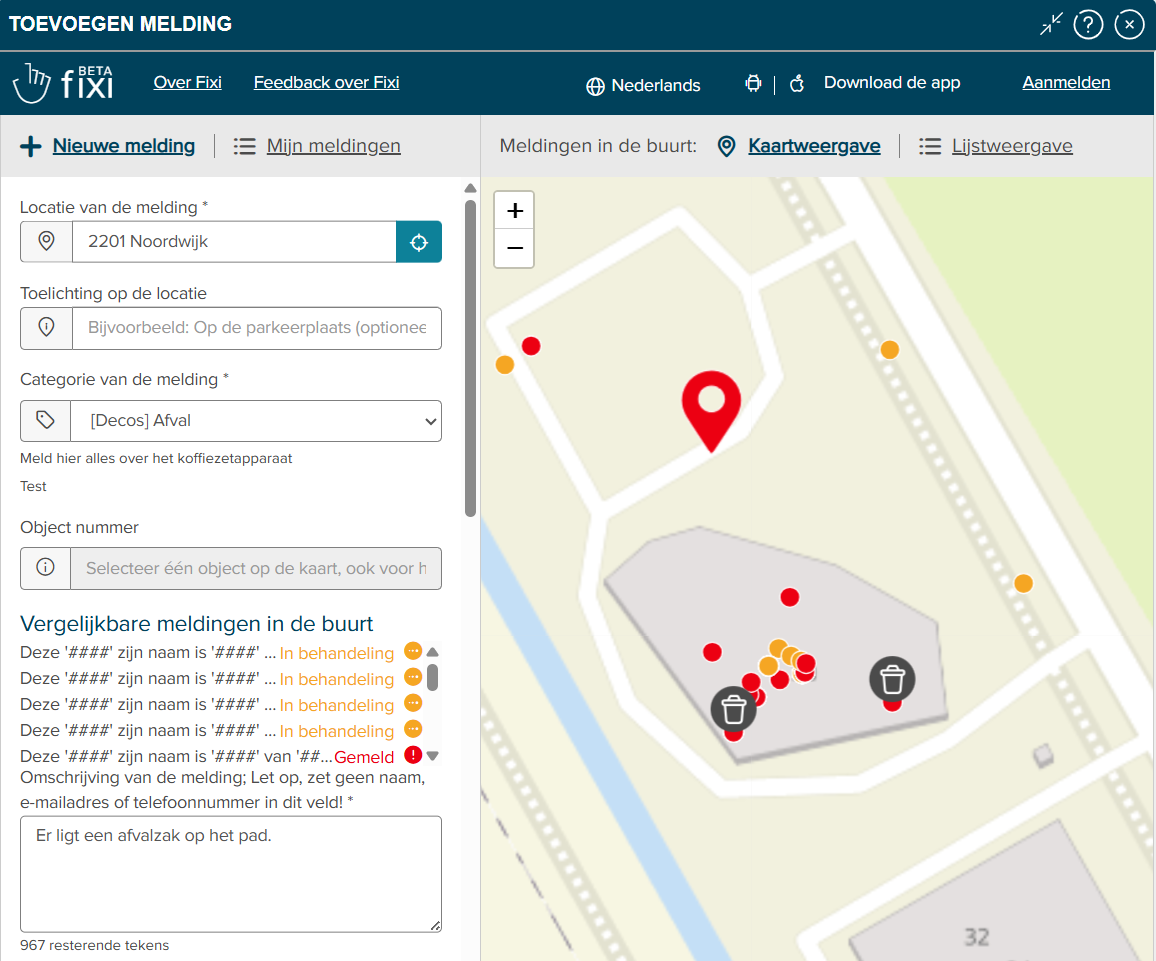
Task: Zoom out the map with minus button
Action: click(x=515, y=248)
